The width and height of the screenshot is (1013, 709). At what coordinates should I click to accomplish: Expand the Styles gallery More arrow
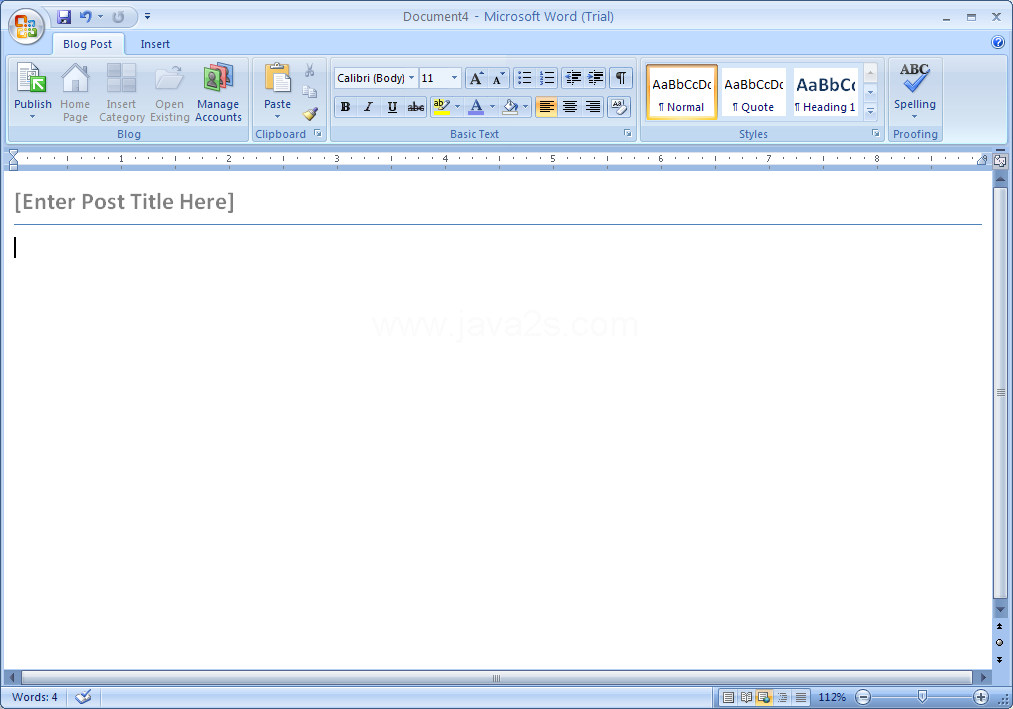point(870,111)
